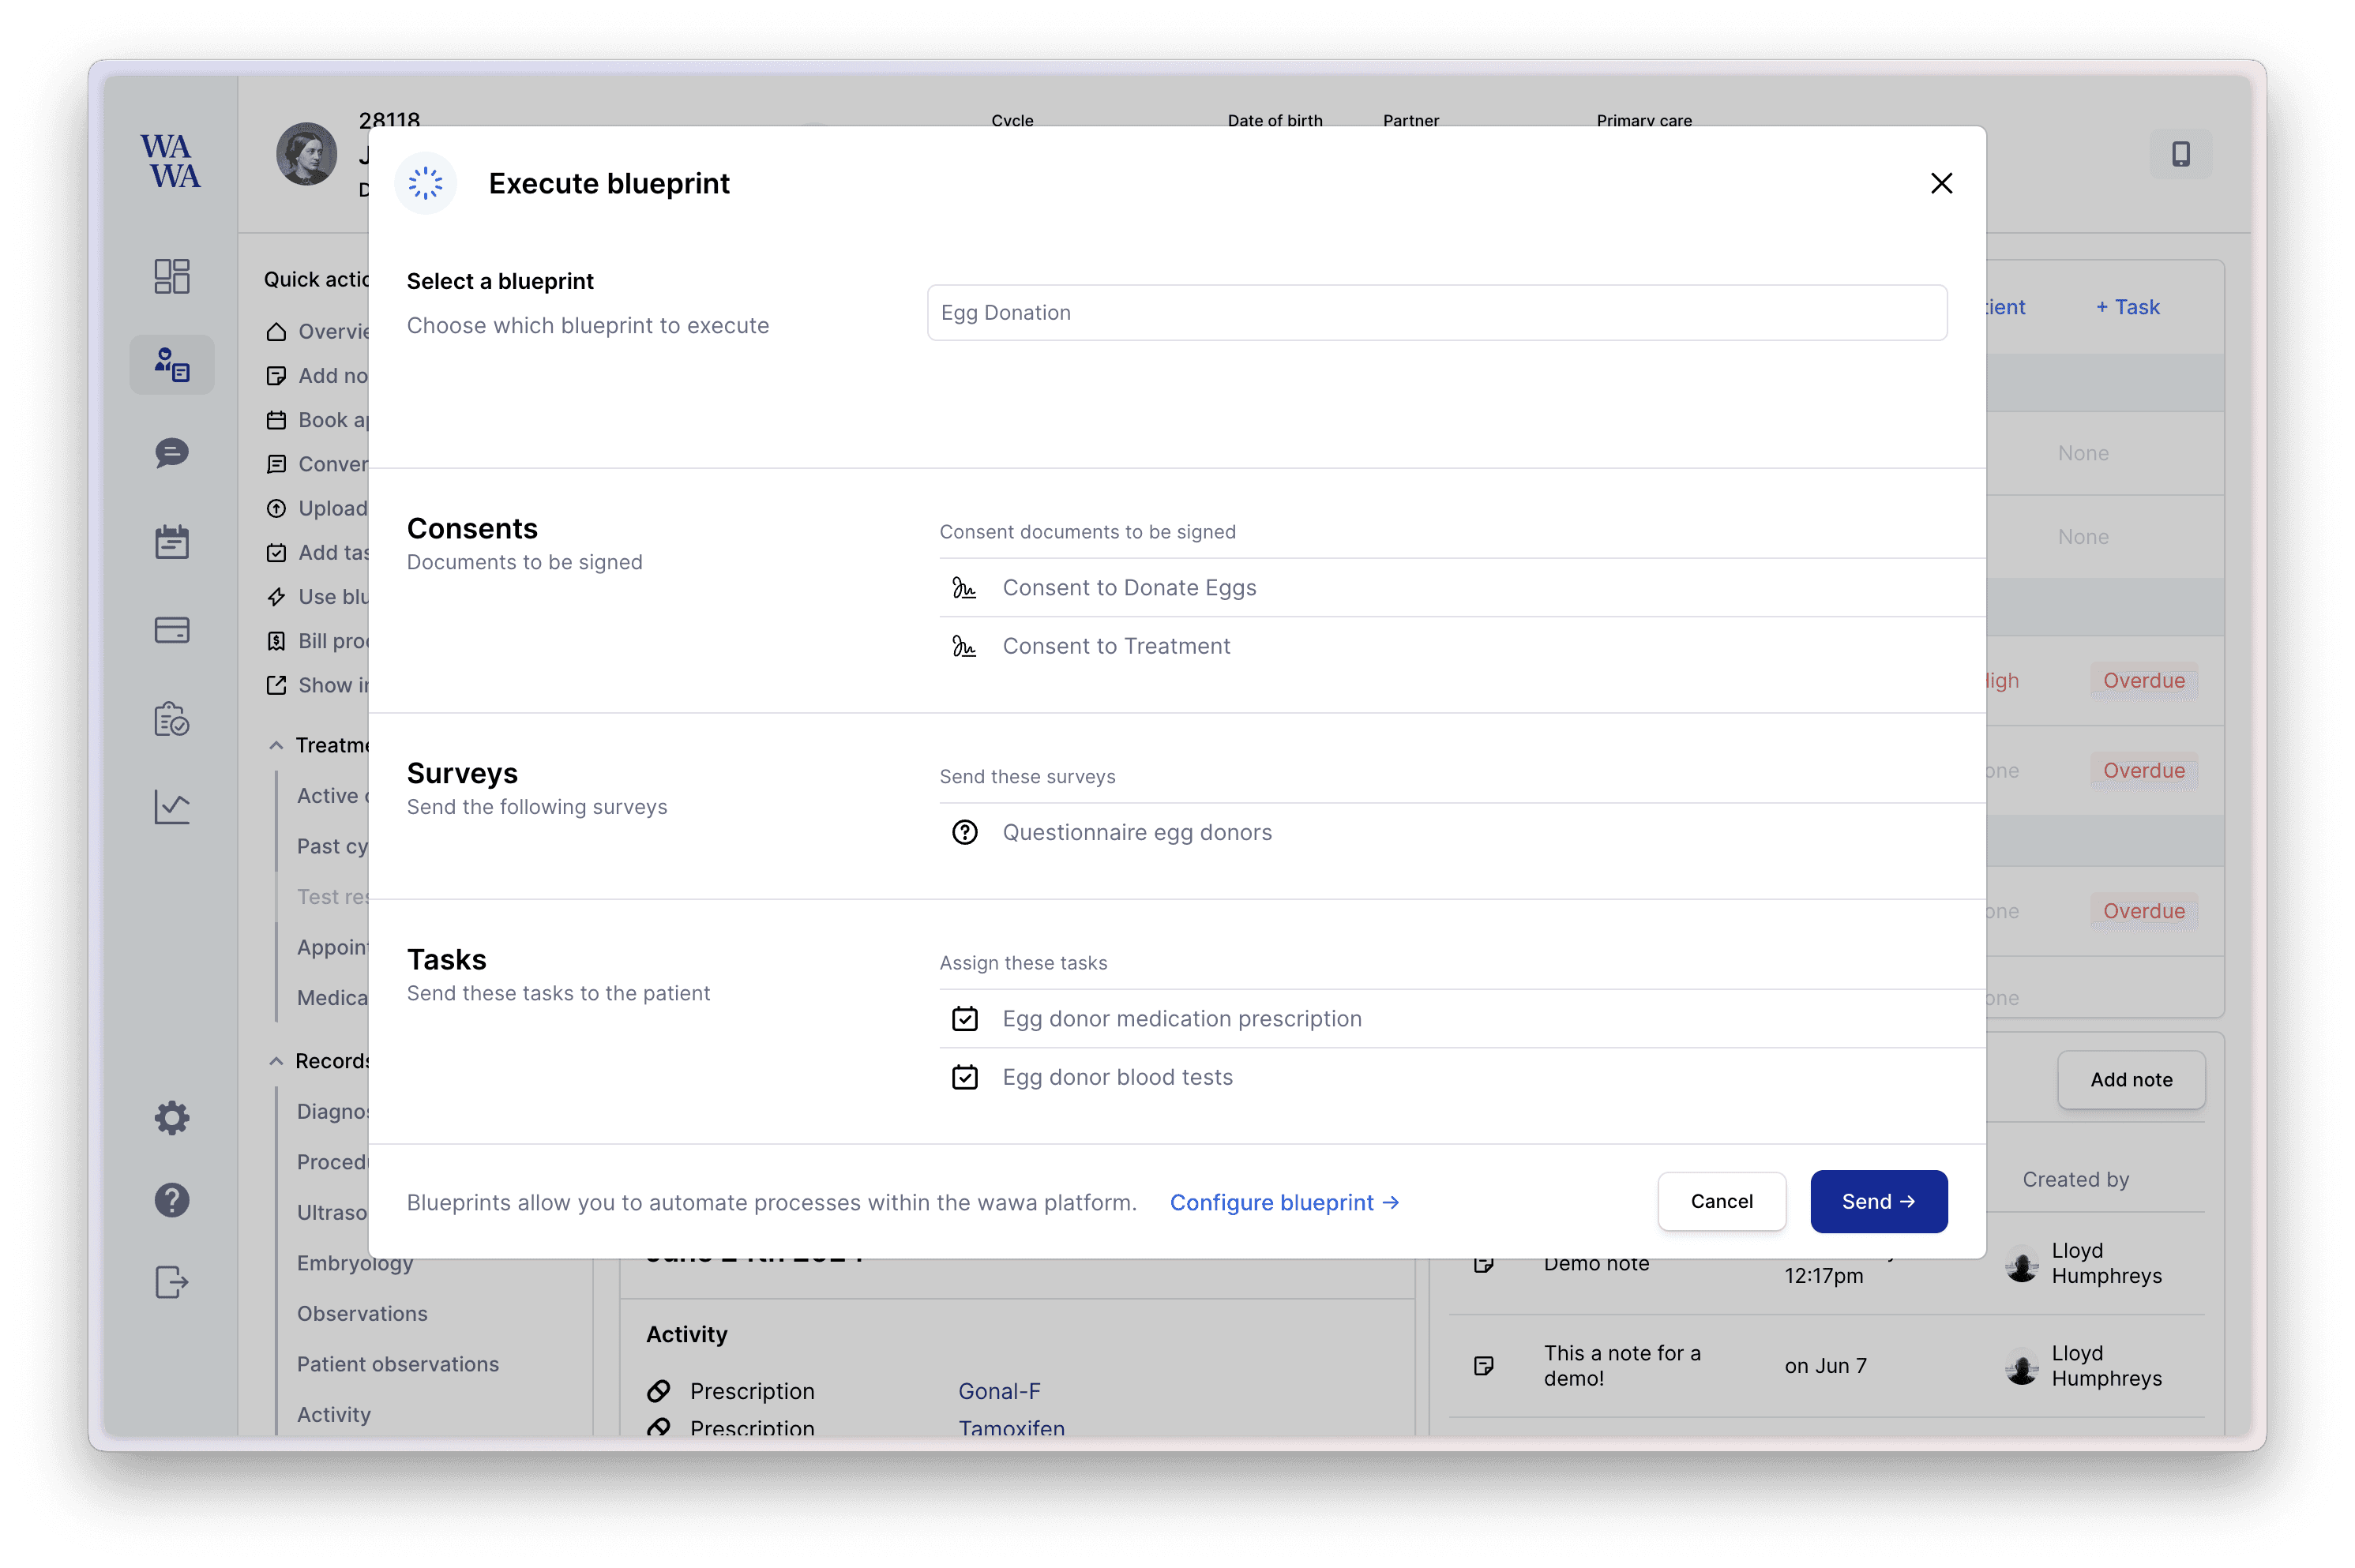The height and width of the screenshot is (1568, 2355).
Task: Click the mobile device icon top right
Action: (x=2180, y=154)
